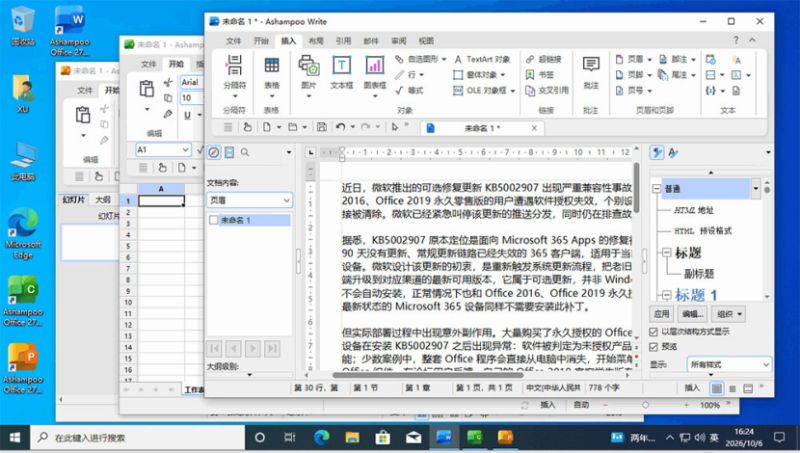Click the 编辑... edit style button

(693, 314)
